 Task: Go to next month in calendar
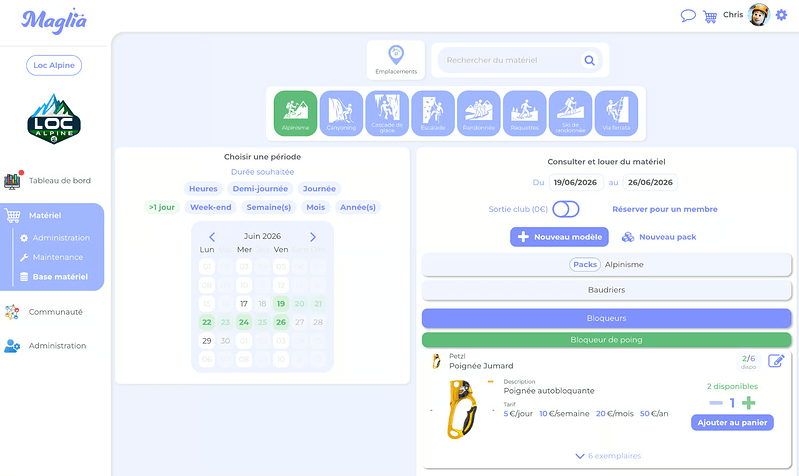click(x=313, y=237)
